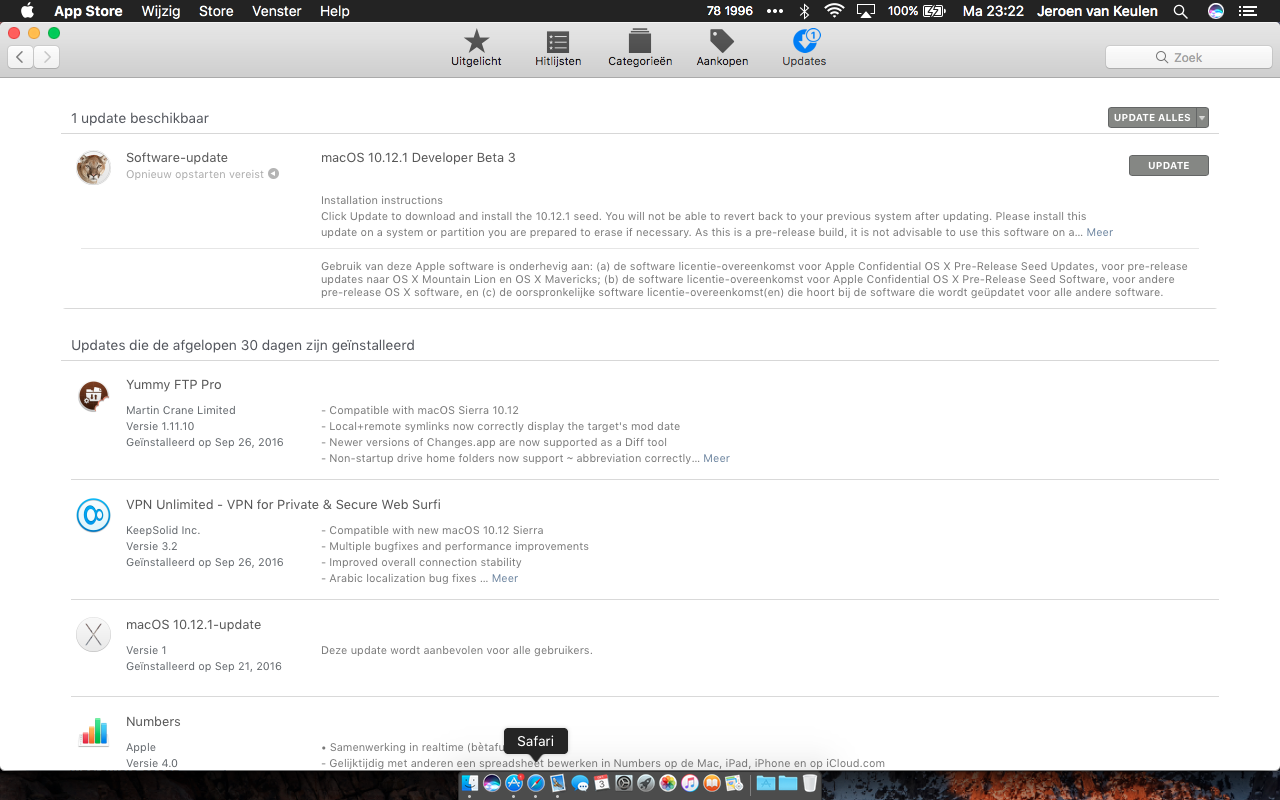Open Launchpad rocket in the Dock
Viewport: 1280px width, 800px height.
click(646, 783)
